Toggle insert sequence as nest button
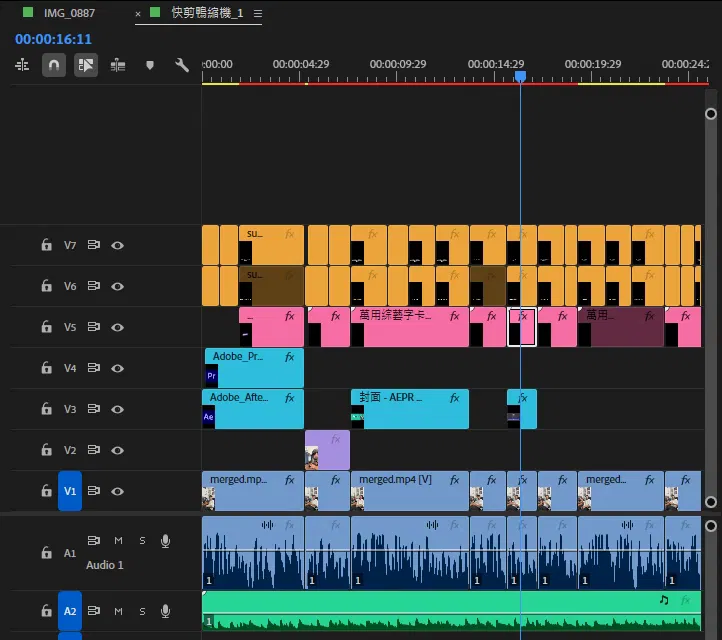 tap(22, 65)
